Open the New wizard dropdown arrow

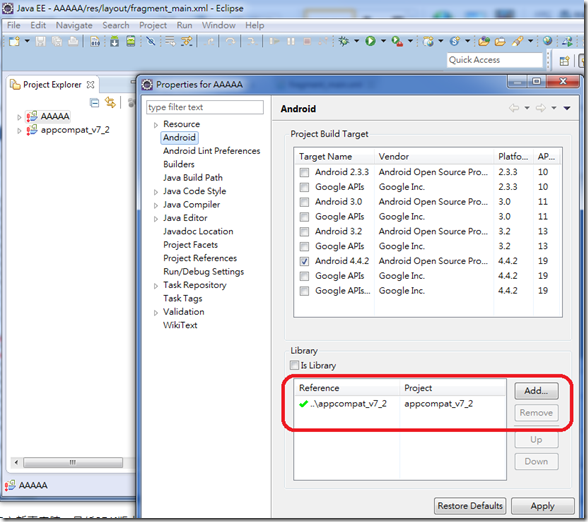pyautogui.click(x=27, y=41)
